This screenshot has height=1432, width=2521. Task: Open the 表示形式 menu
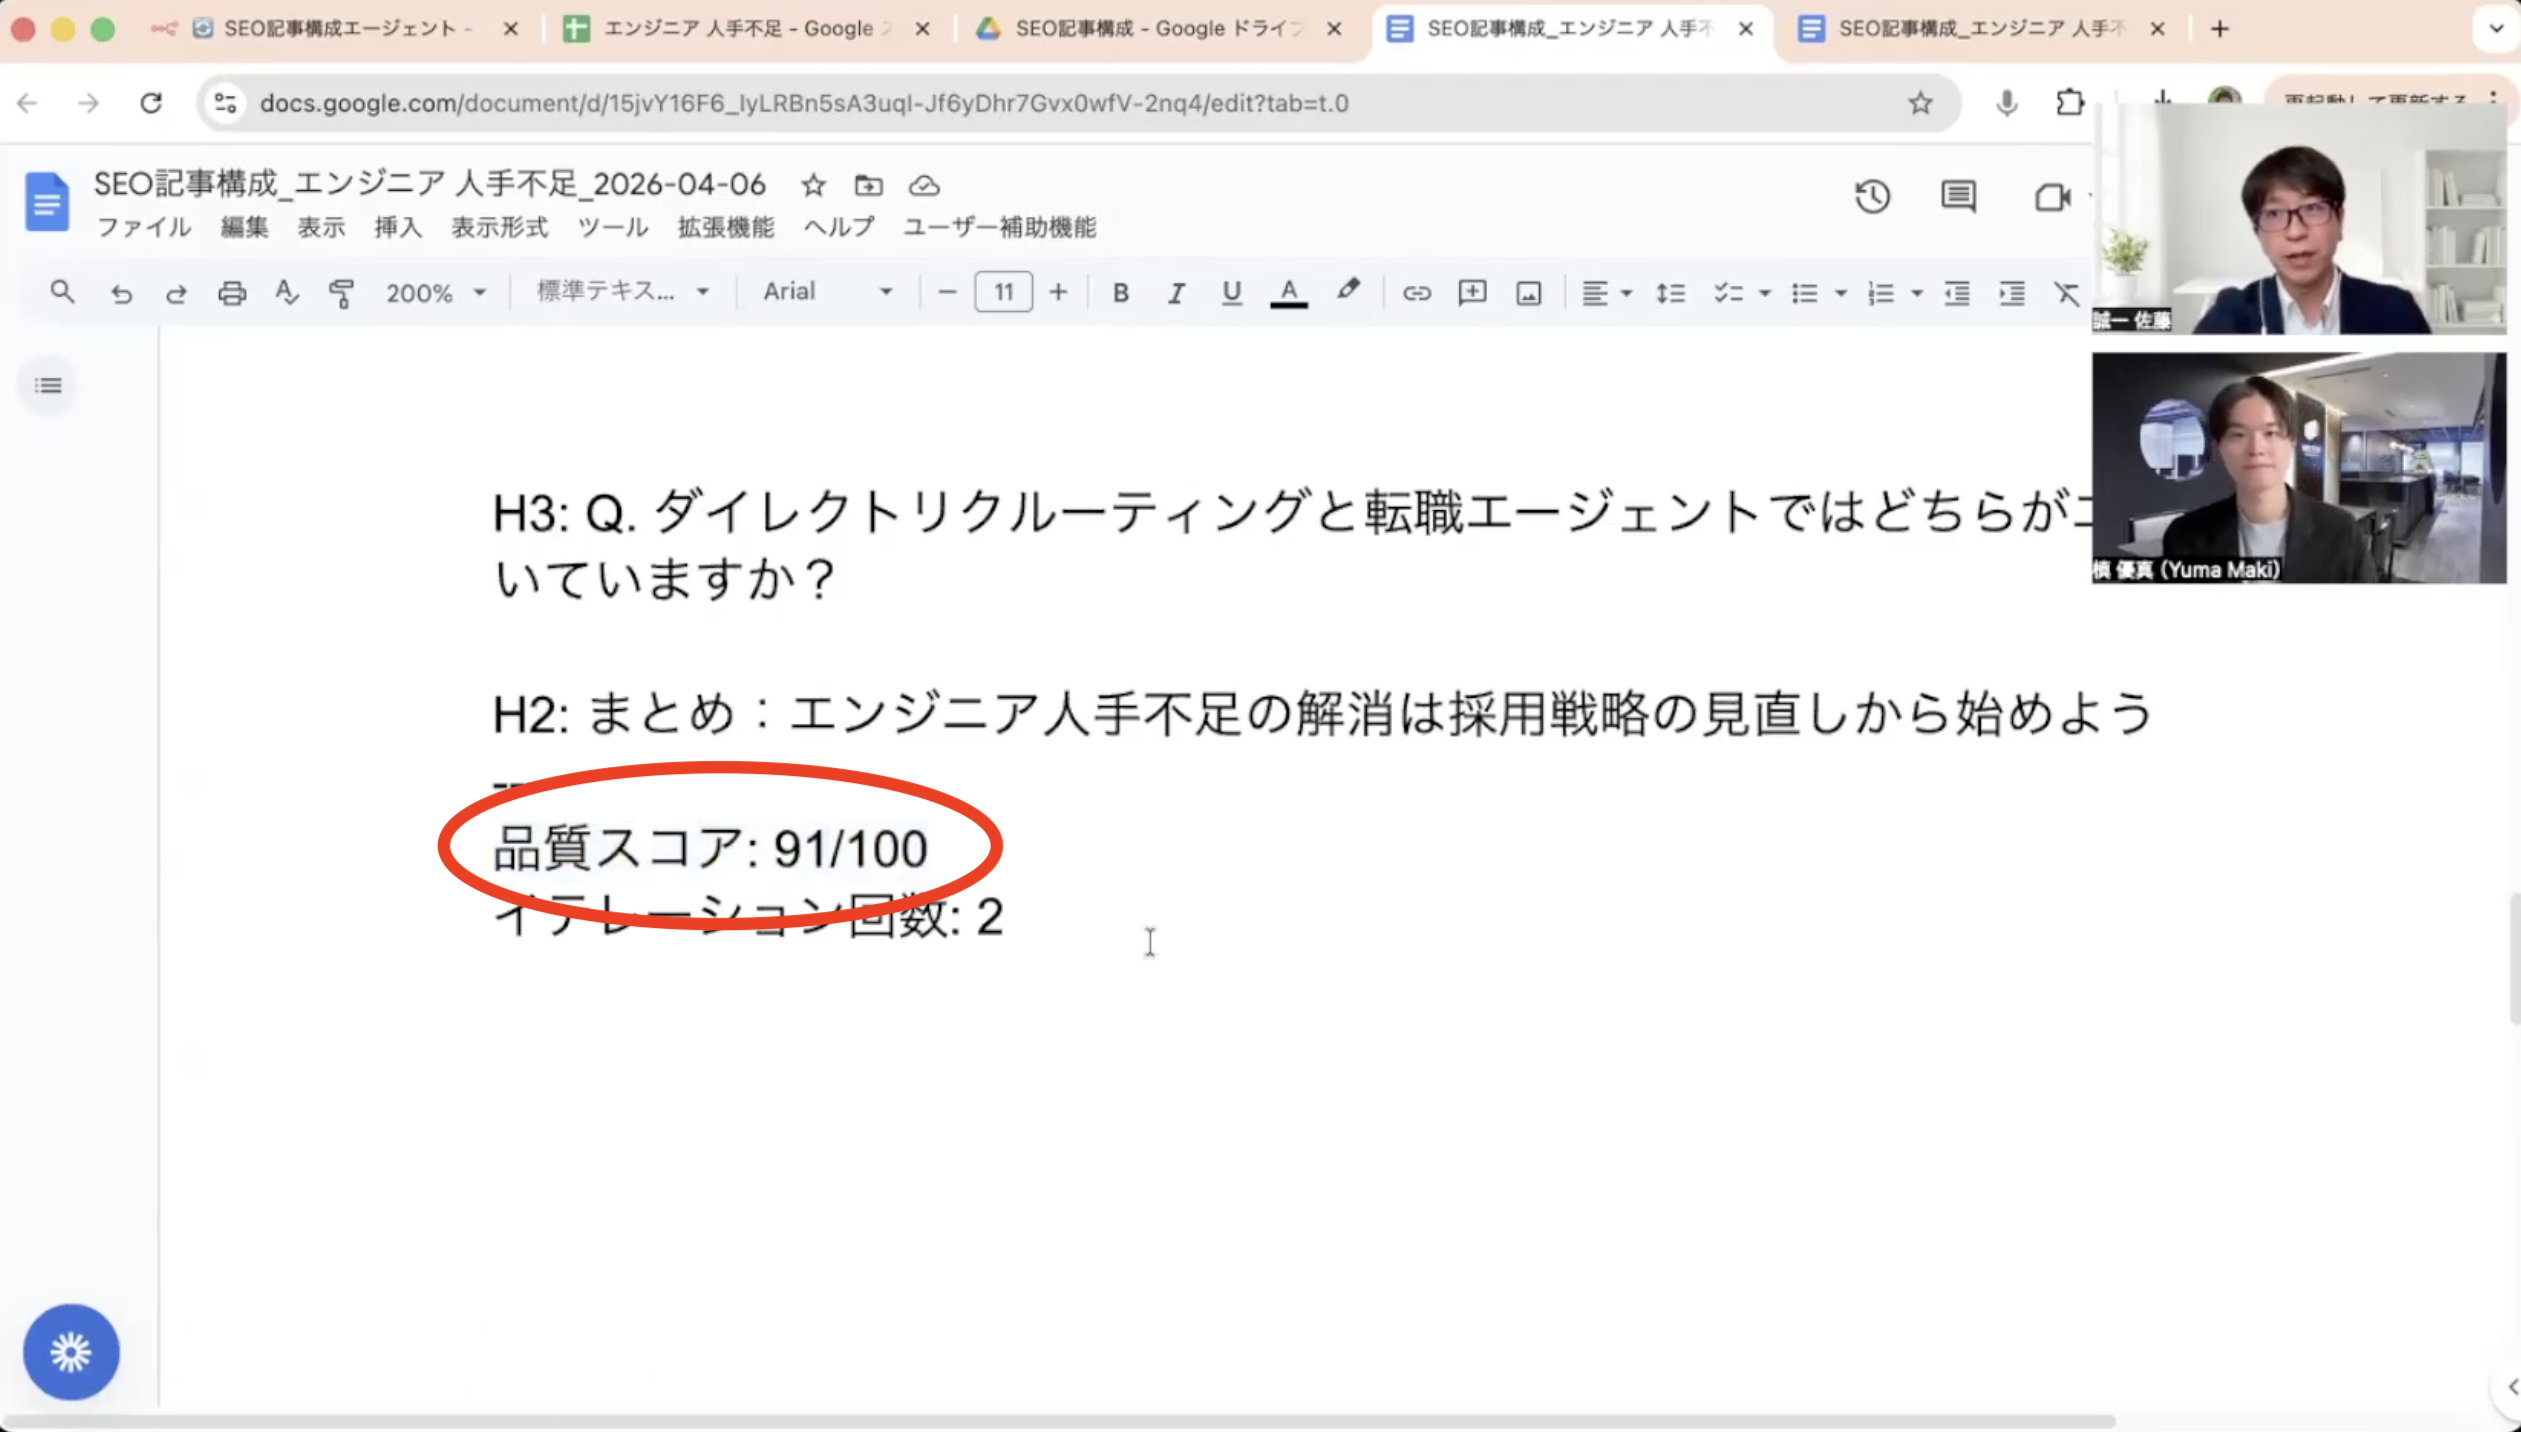[499, 227]
